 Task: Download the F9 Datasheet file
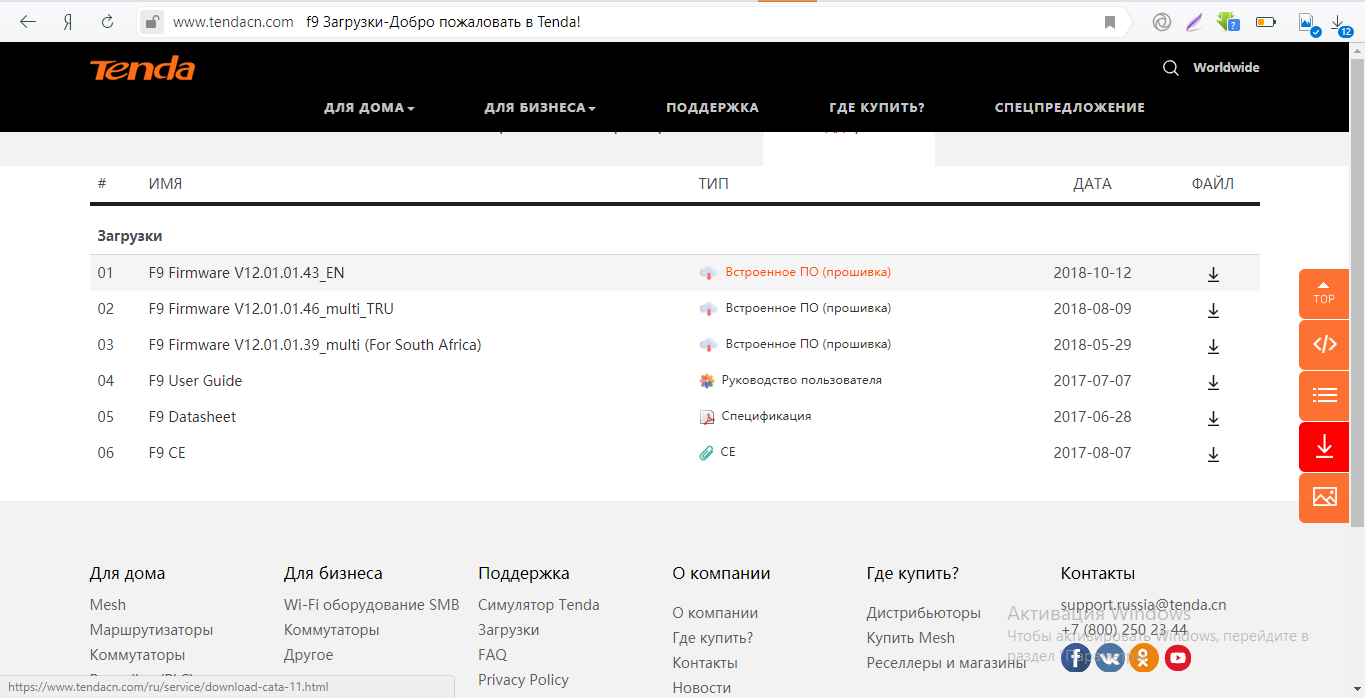(1213, 418)
